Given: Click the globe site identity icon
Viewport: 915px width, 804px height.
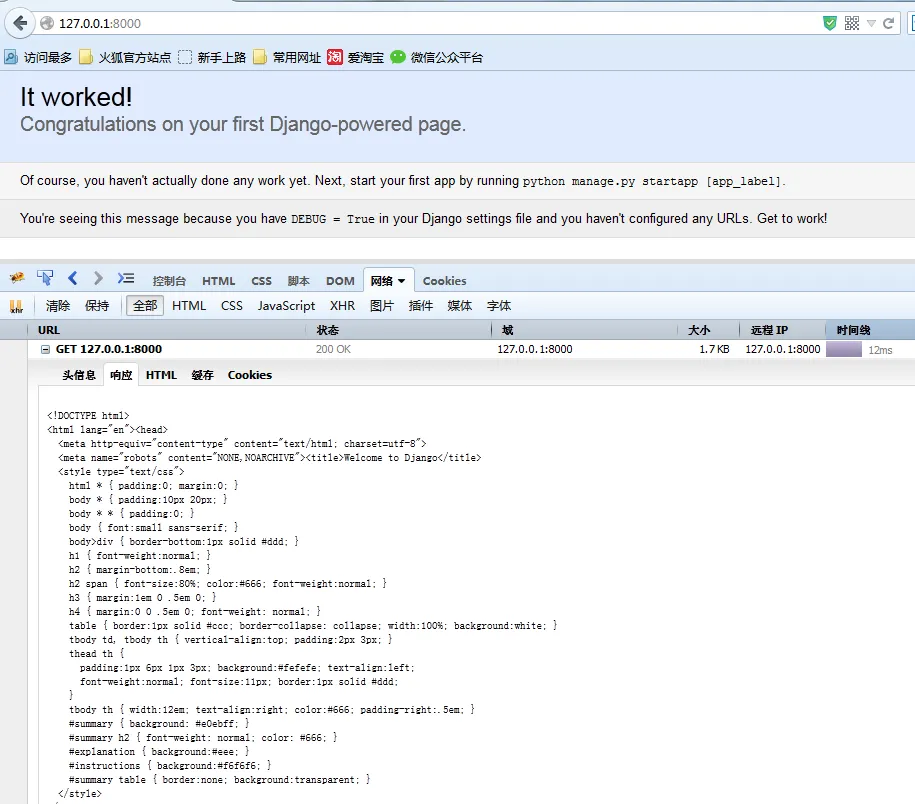Looking at the screenshot, I should coord(47,23).
